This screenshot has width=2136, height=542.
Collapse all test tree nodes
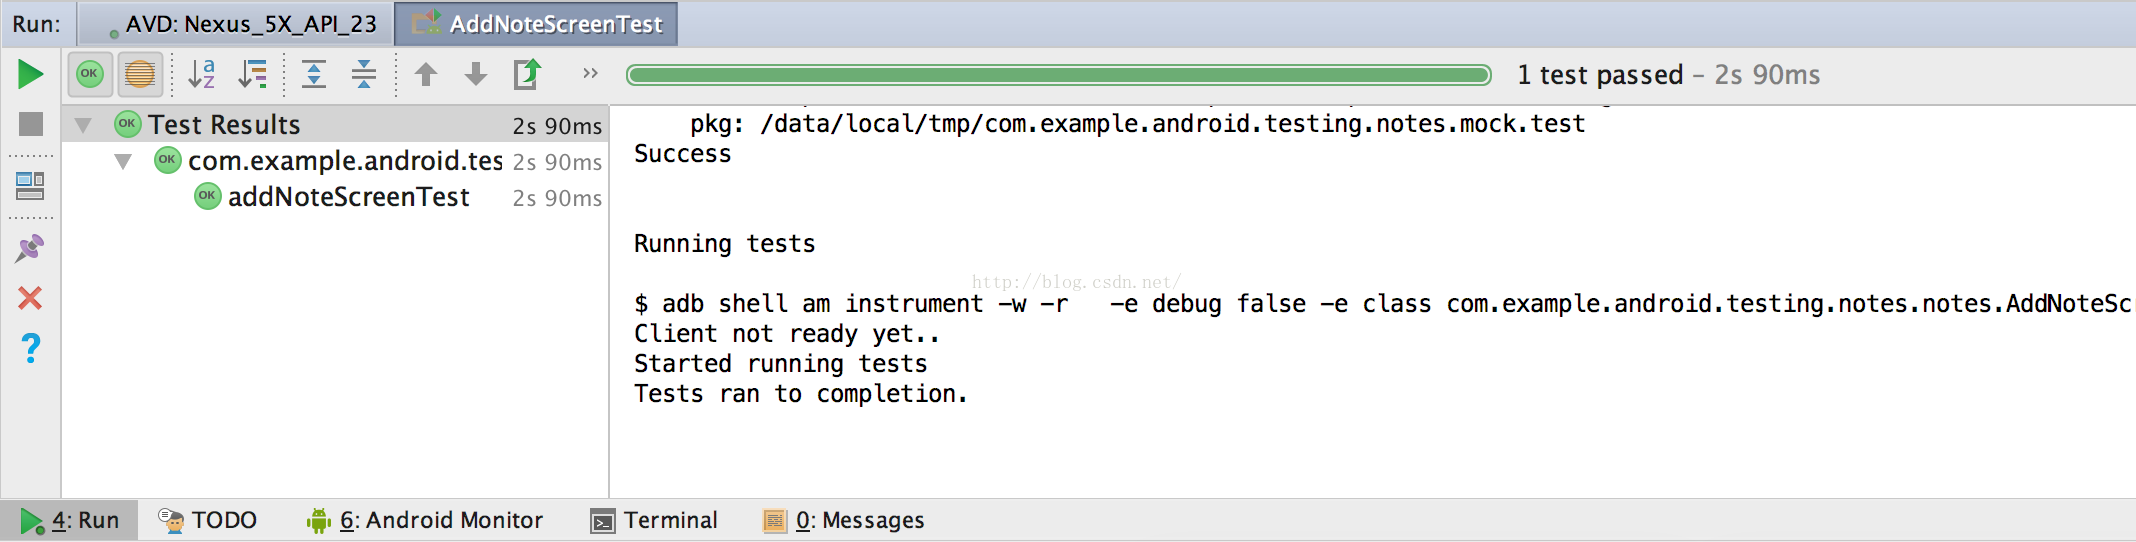364,74
